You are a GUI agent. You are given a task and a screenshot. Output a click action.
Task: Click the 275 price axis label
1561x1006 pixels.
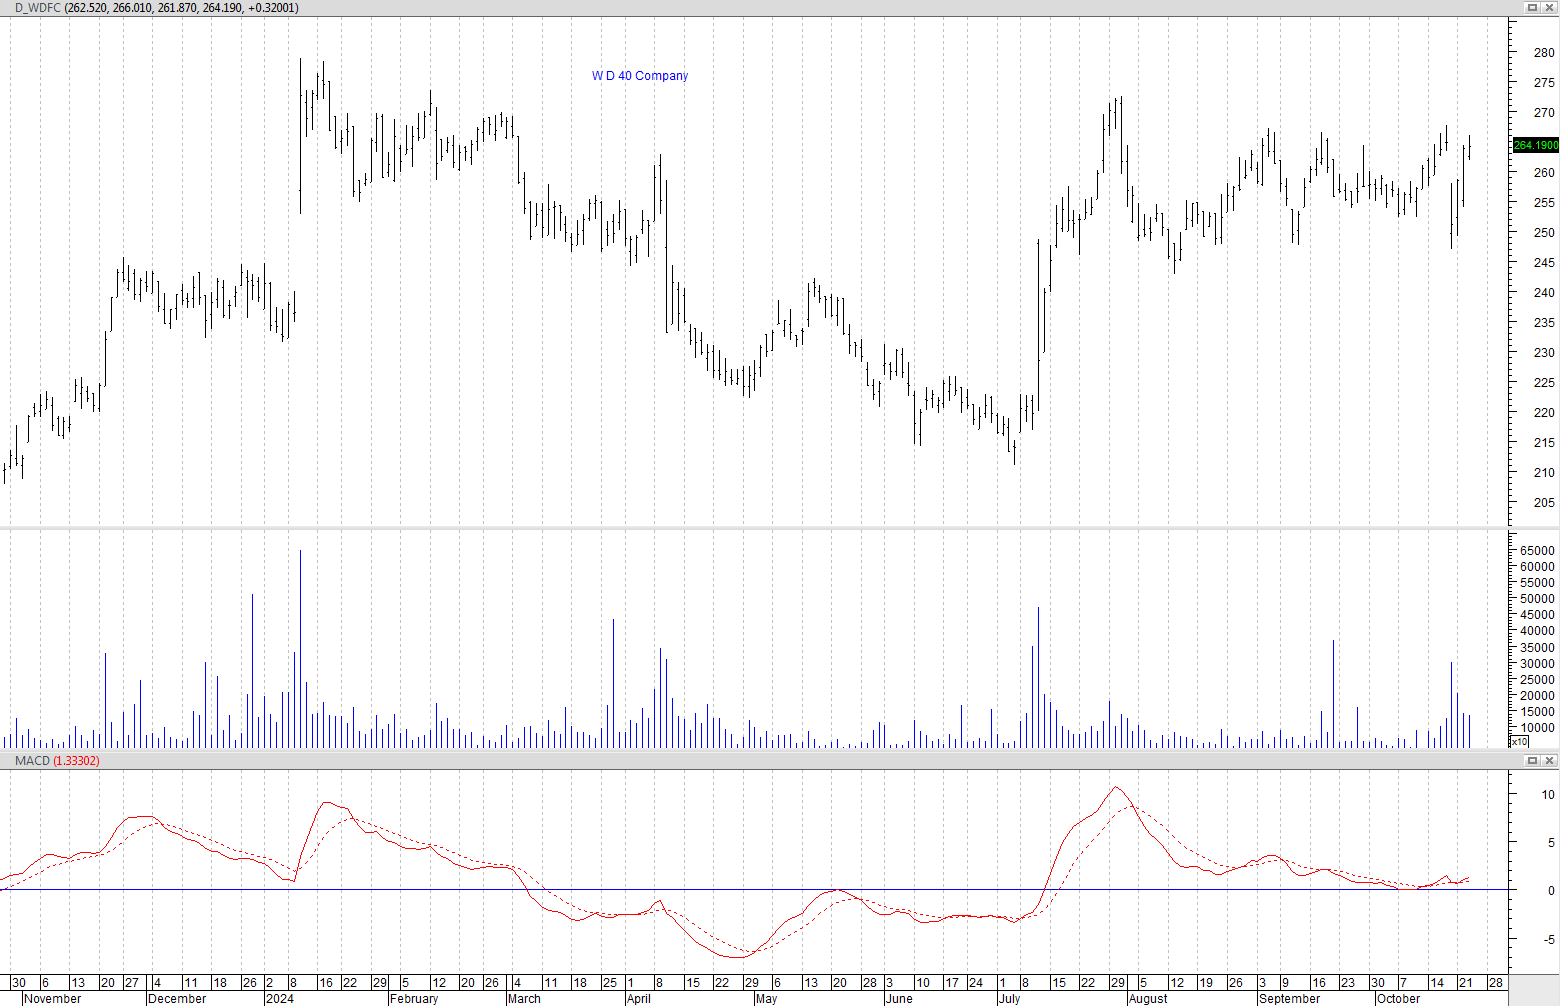click(1544, 83)
